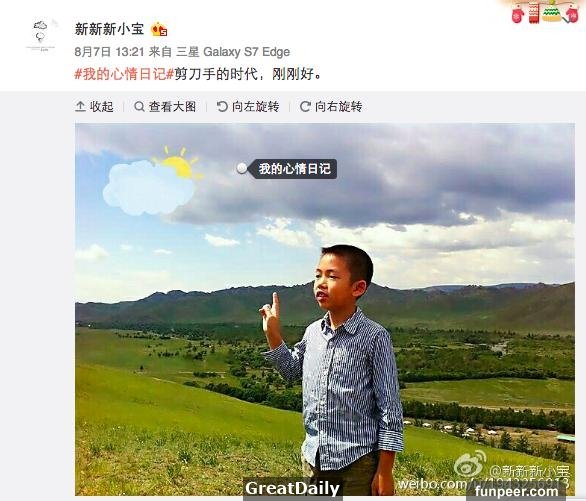The width and height of the screenshot is (586, 501).
Task: Rotate the image left with 向左旋转
Action: [x=248, y=106]
